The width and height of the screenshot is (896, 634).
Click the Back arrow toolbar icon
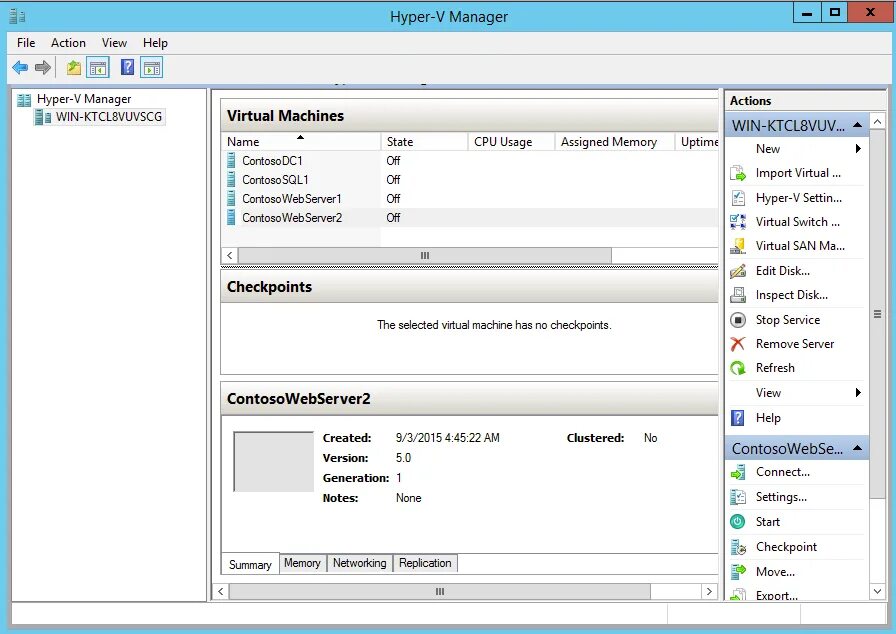(x=20, y=68)
